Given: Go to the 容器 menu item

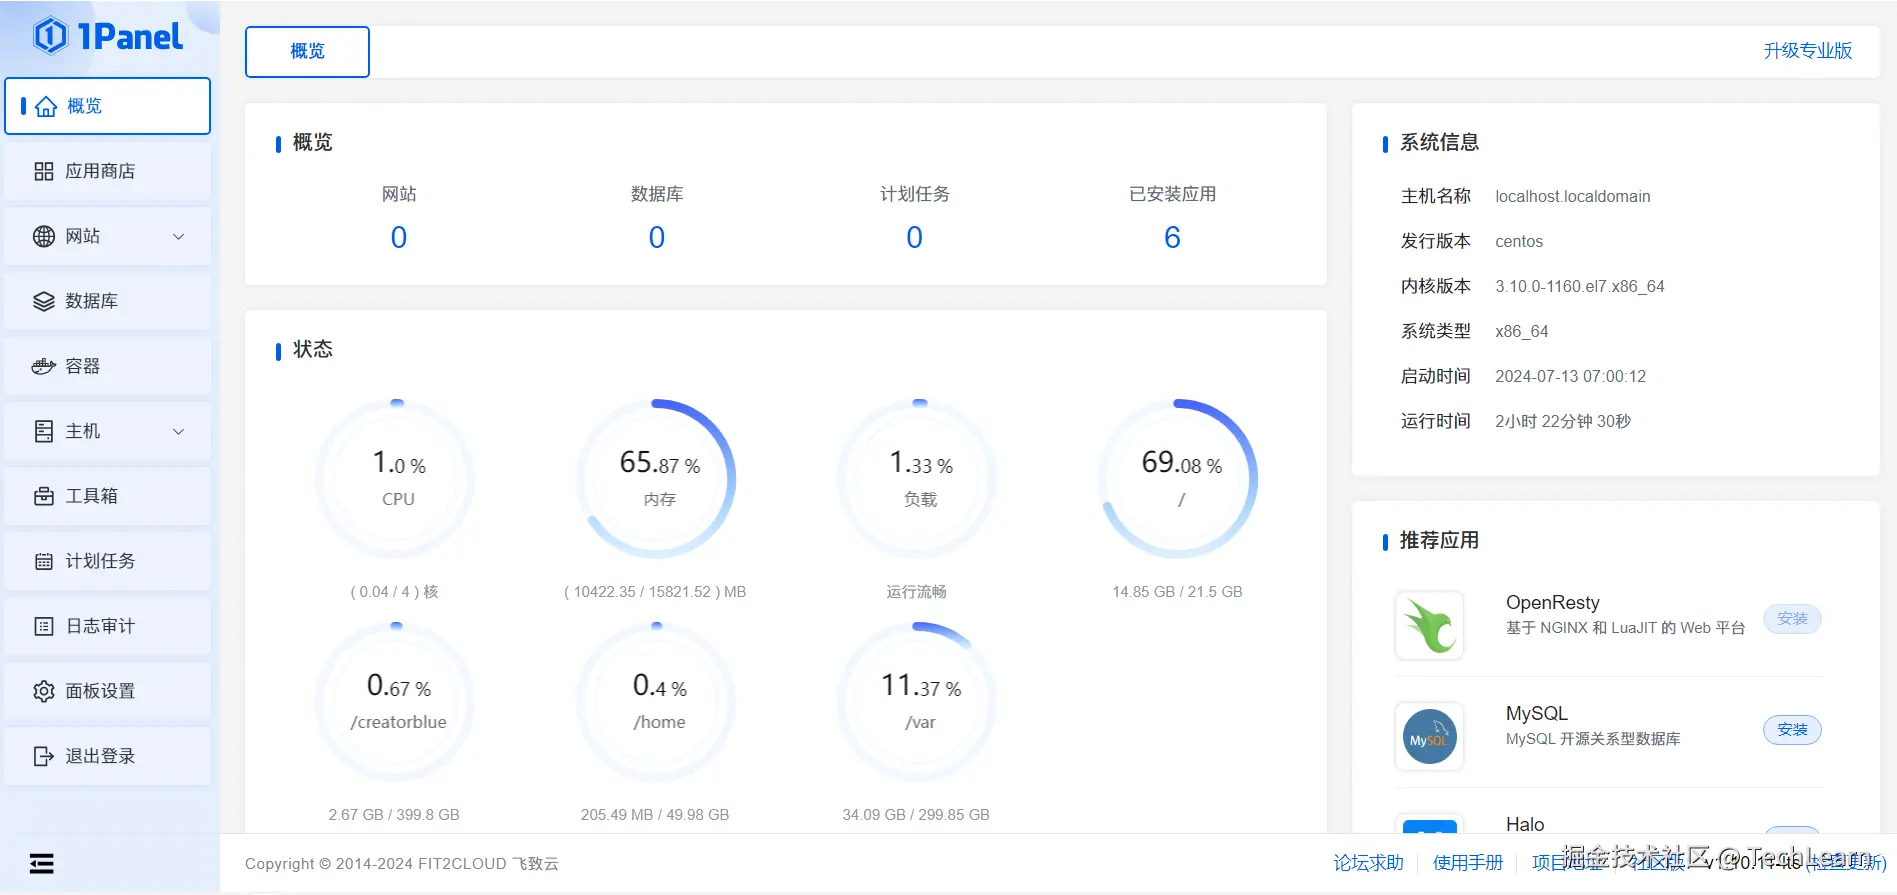Looking at the screenshot, I should 108,366.
